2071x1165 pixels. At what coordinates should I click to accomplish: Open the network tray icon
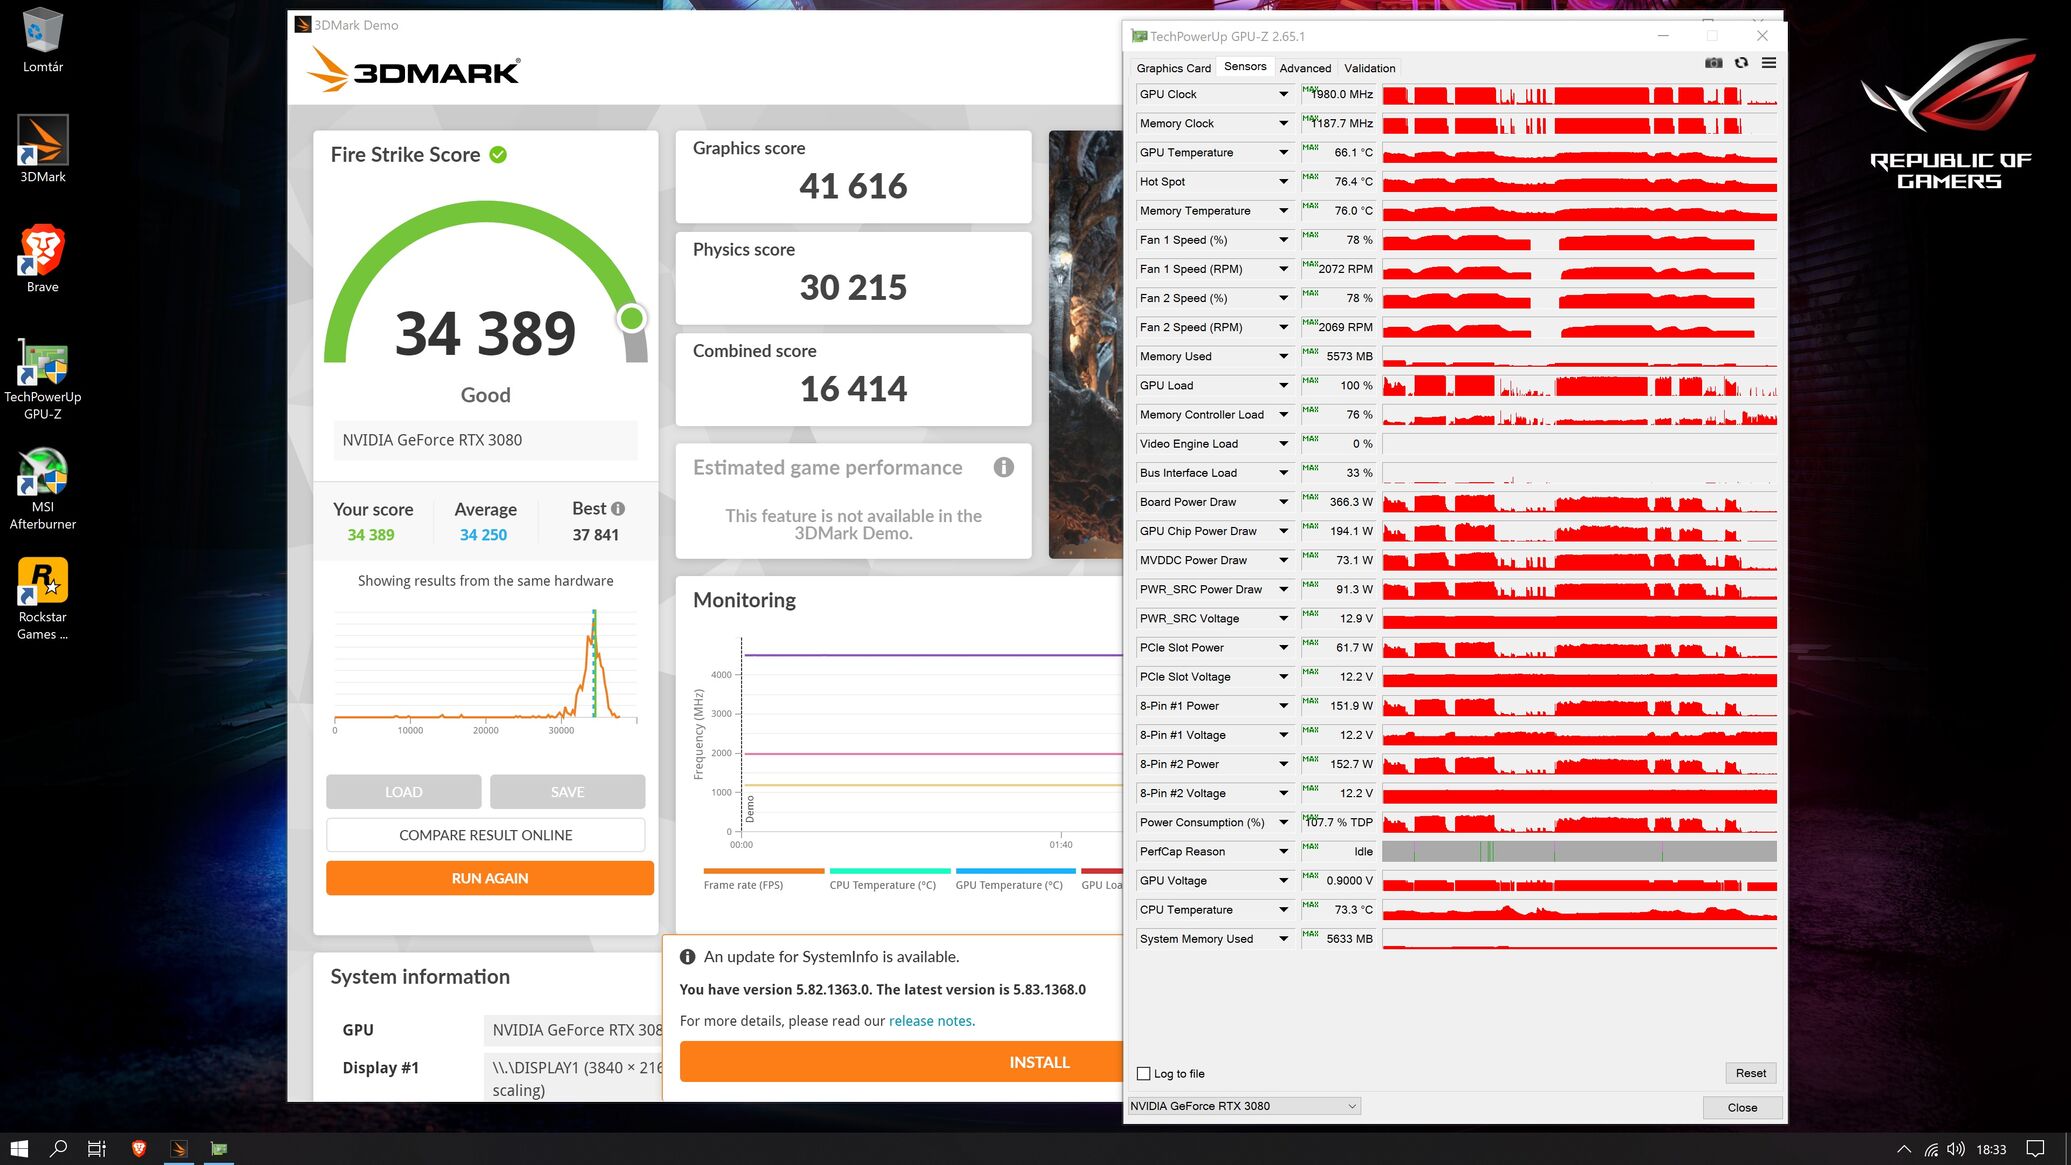click(x=1931, y=1149)
